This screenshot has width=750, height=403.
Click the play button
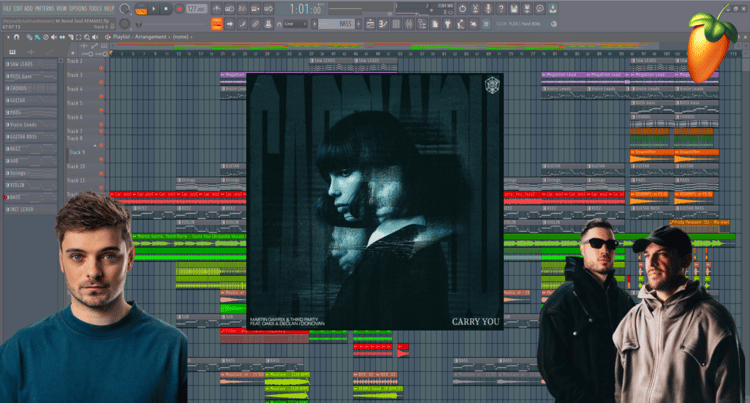click(x=154, y=9)
